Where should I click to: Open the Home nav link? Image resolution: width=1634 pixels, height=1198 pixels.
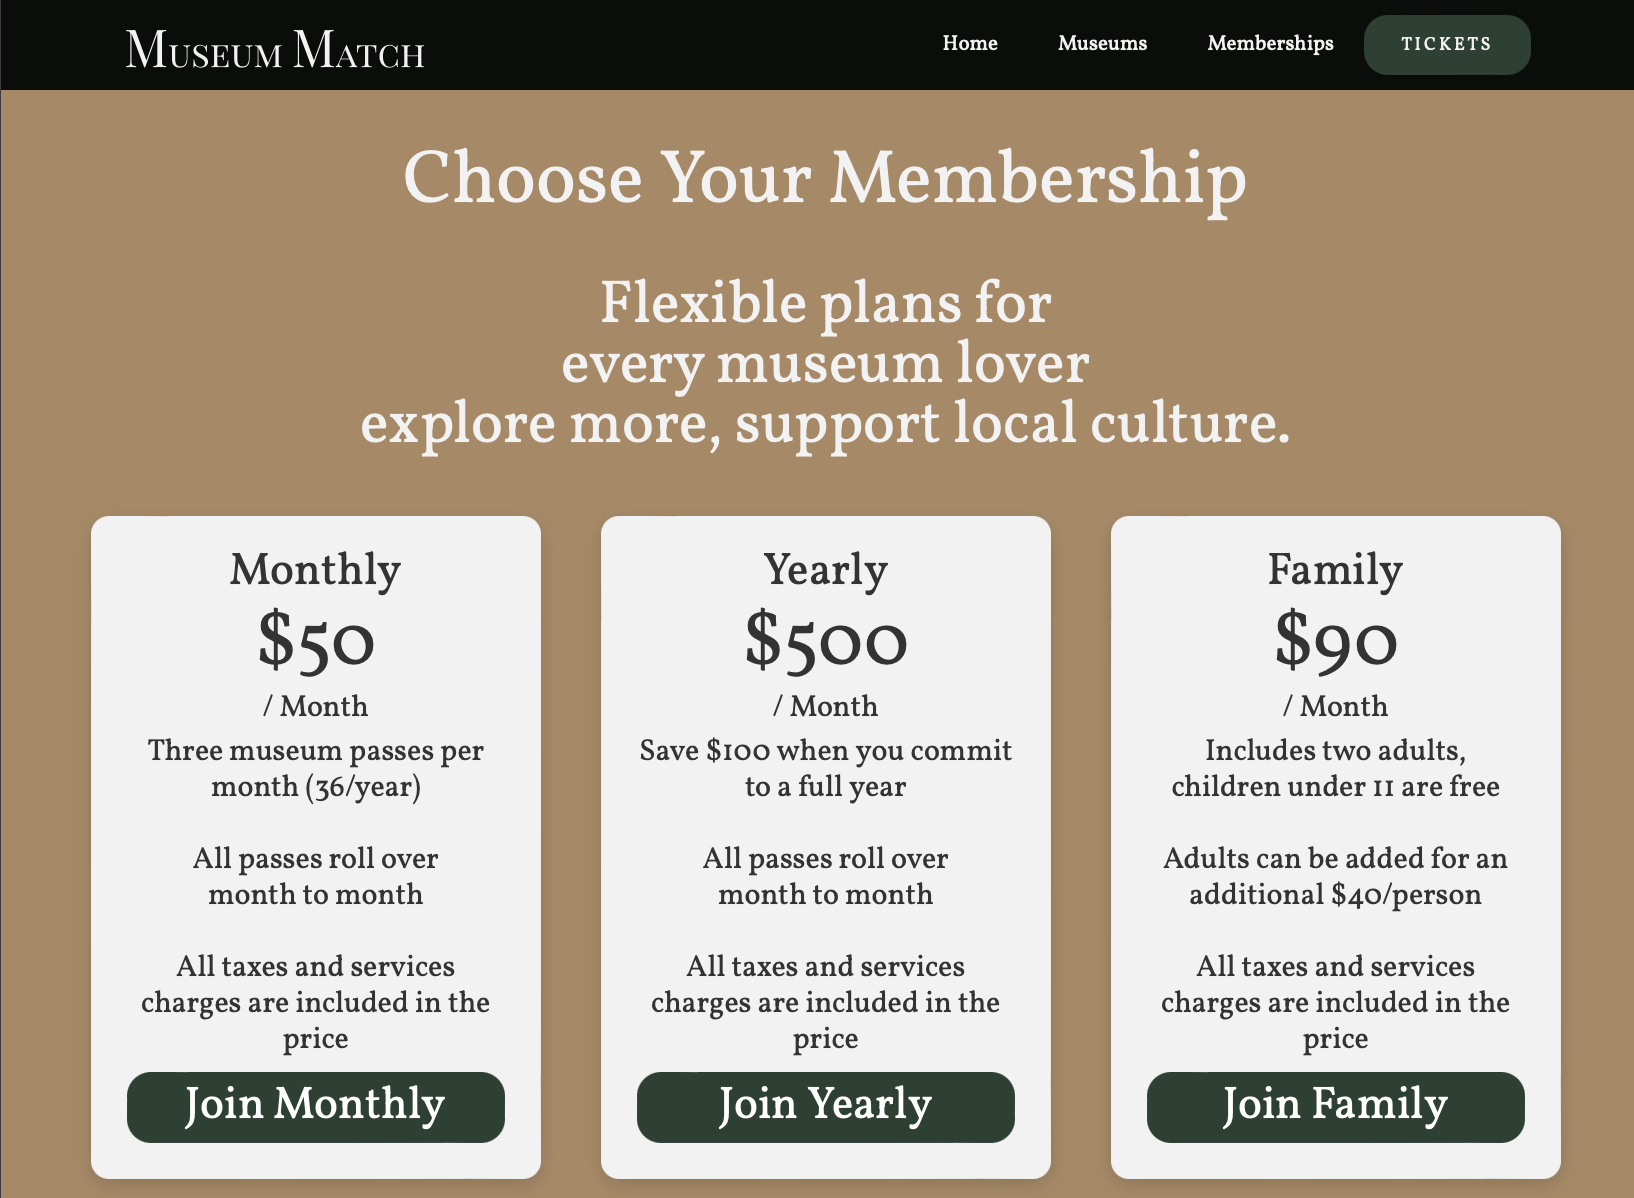tap(969, 43)
